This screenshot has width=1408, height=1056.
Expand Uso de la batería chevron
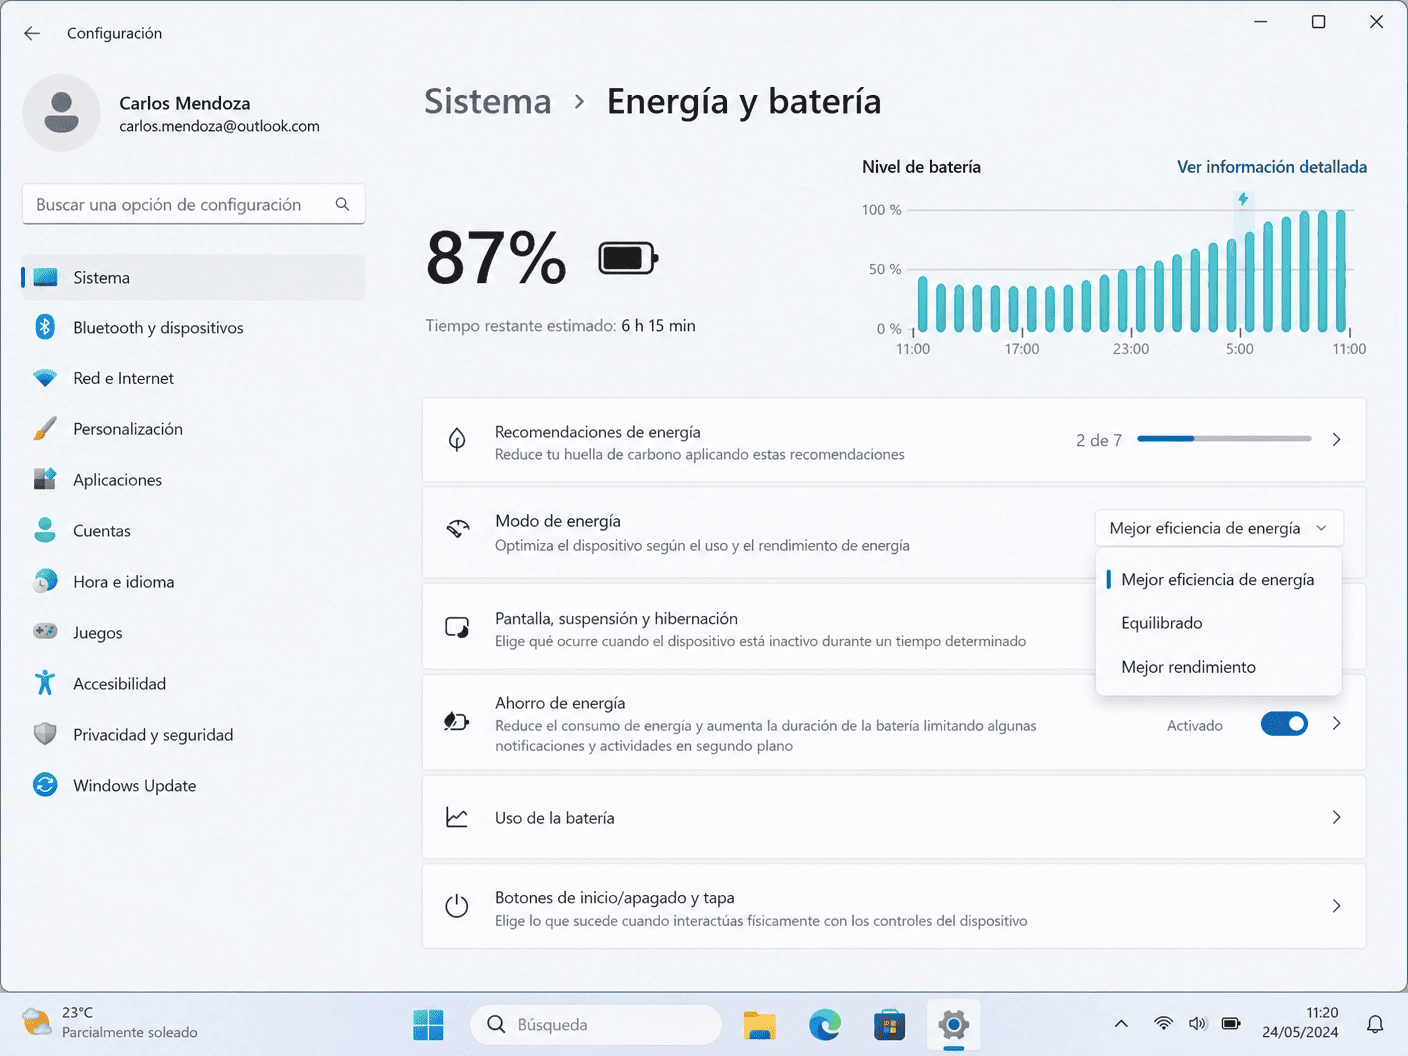tap(1336, 817)
